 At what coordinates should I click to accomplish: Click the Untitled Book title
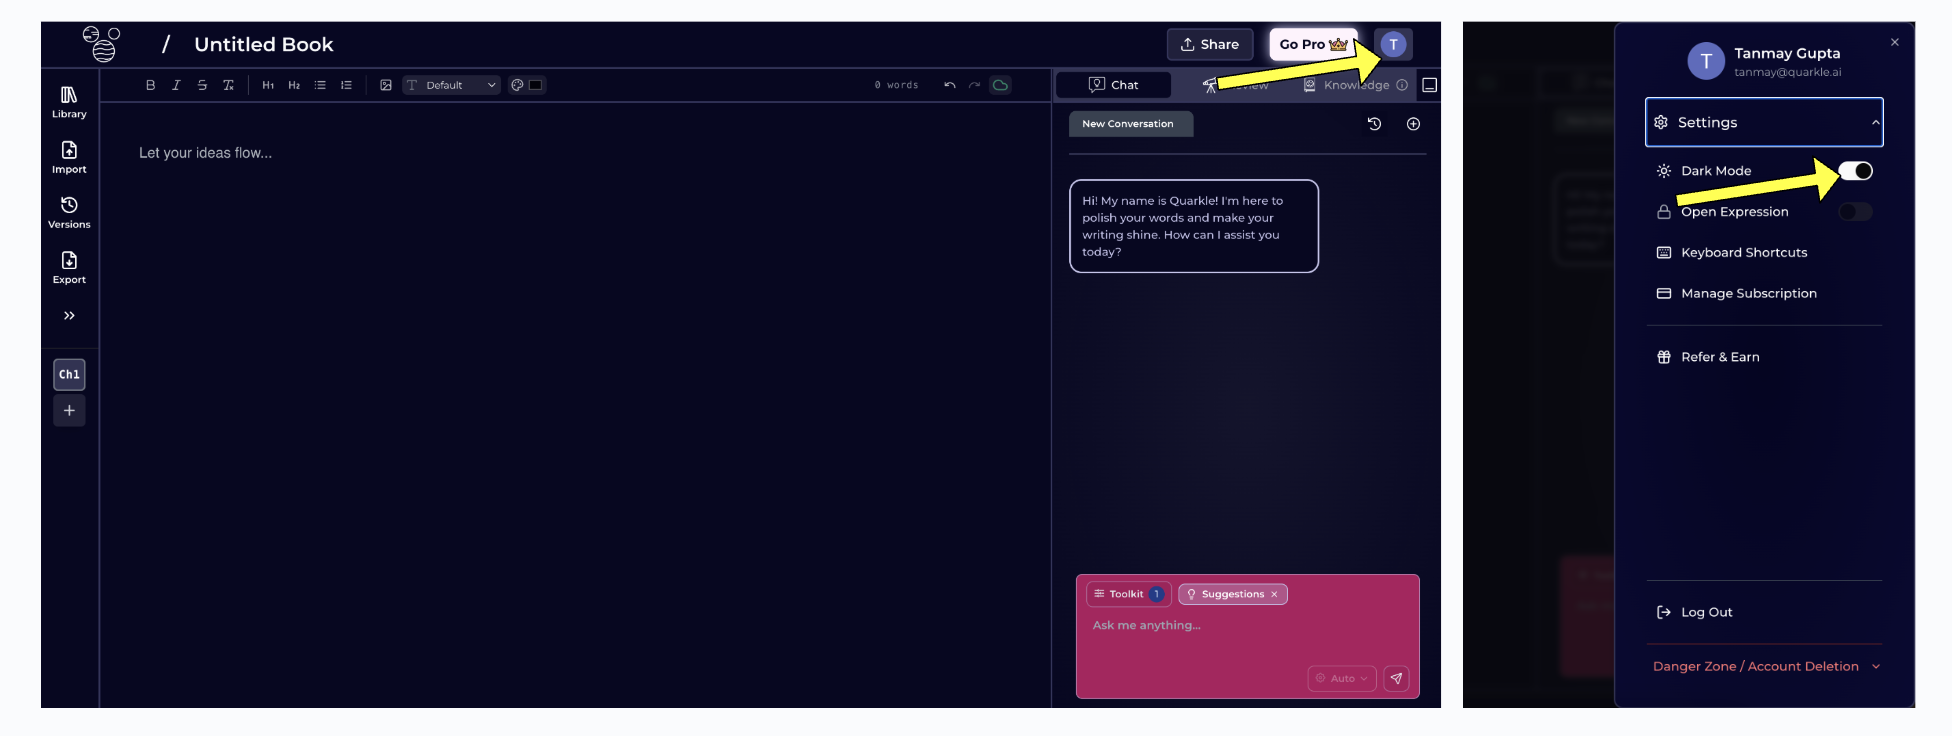[x=264, y=45]
